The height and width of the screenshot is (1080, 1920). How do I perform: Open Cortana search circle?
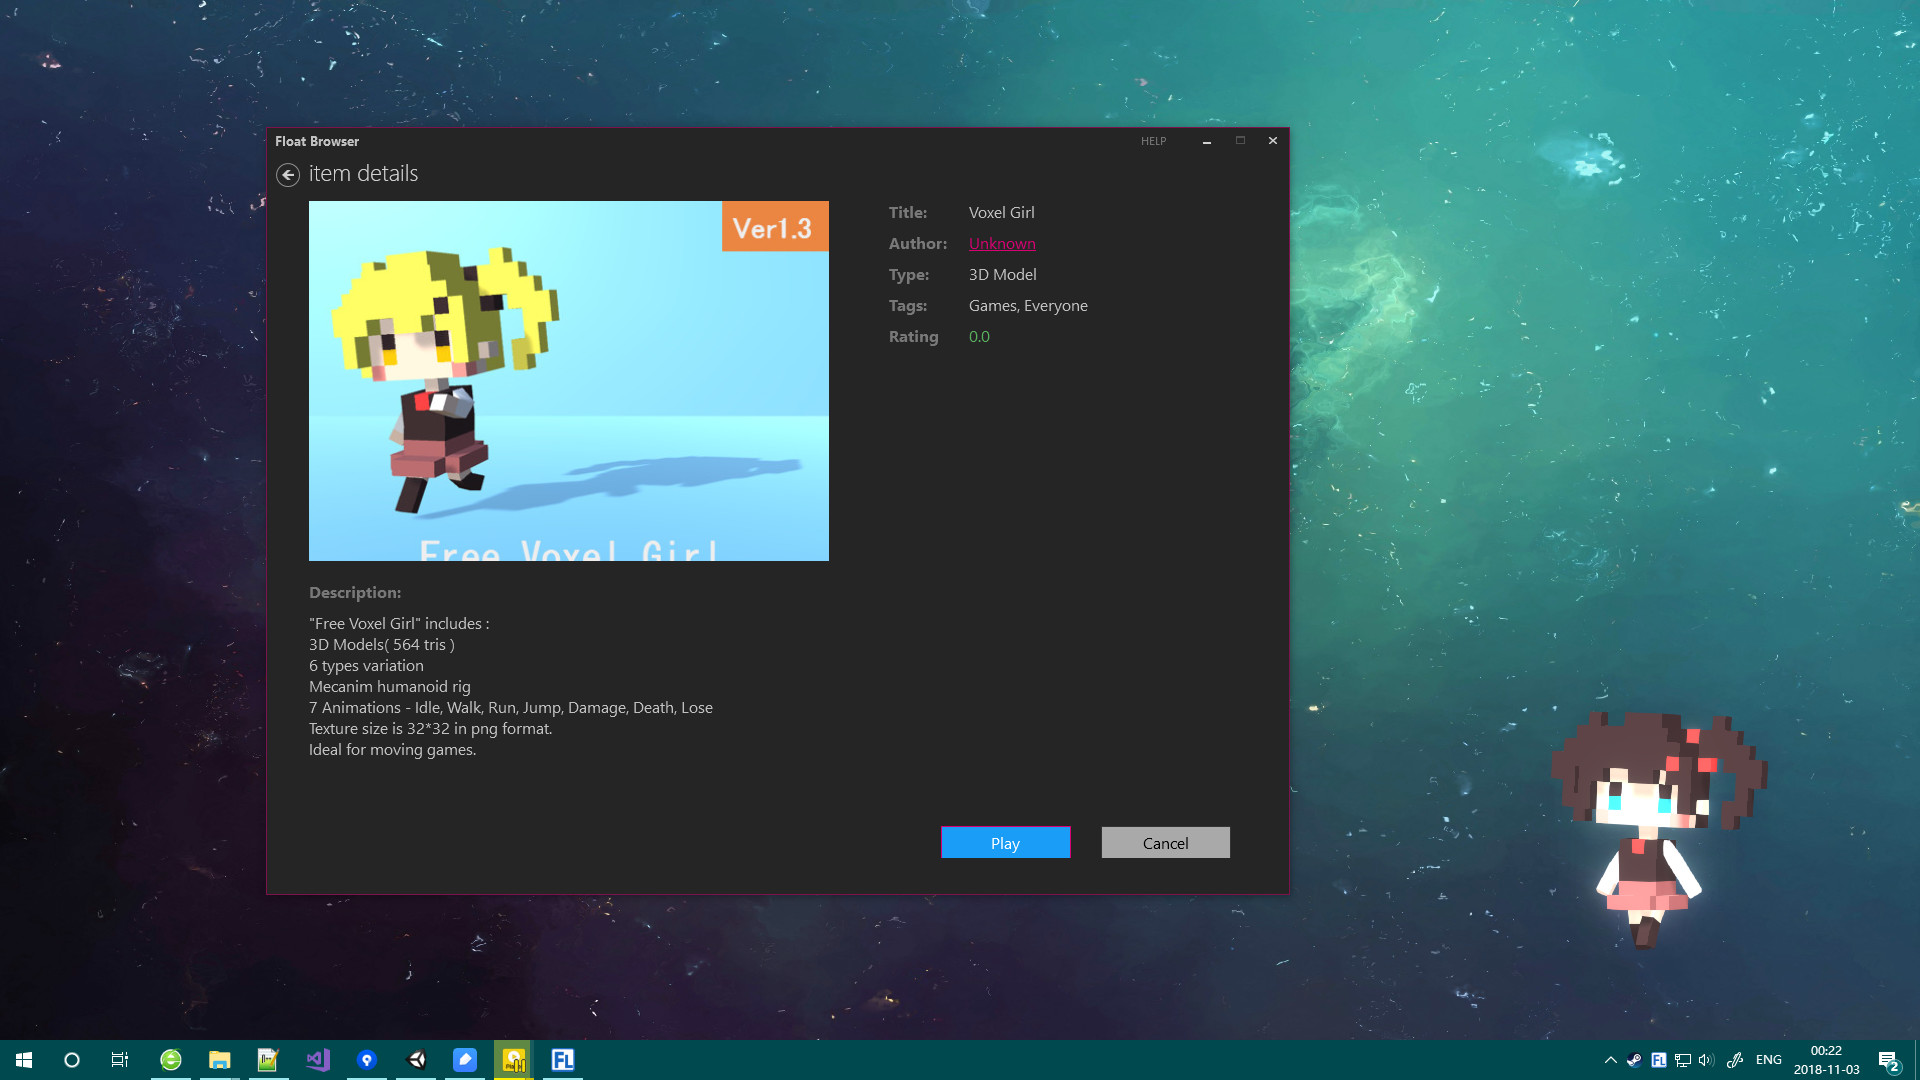(x=72, y=1060)
